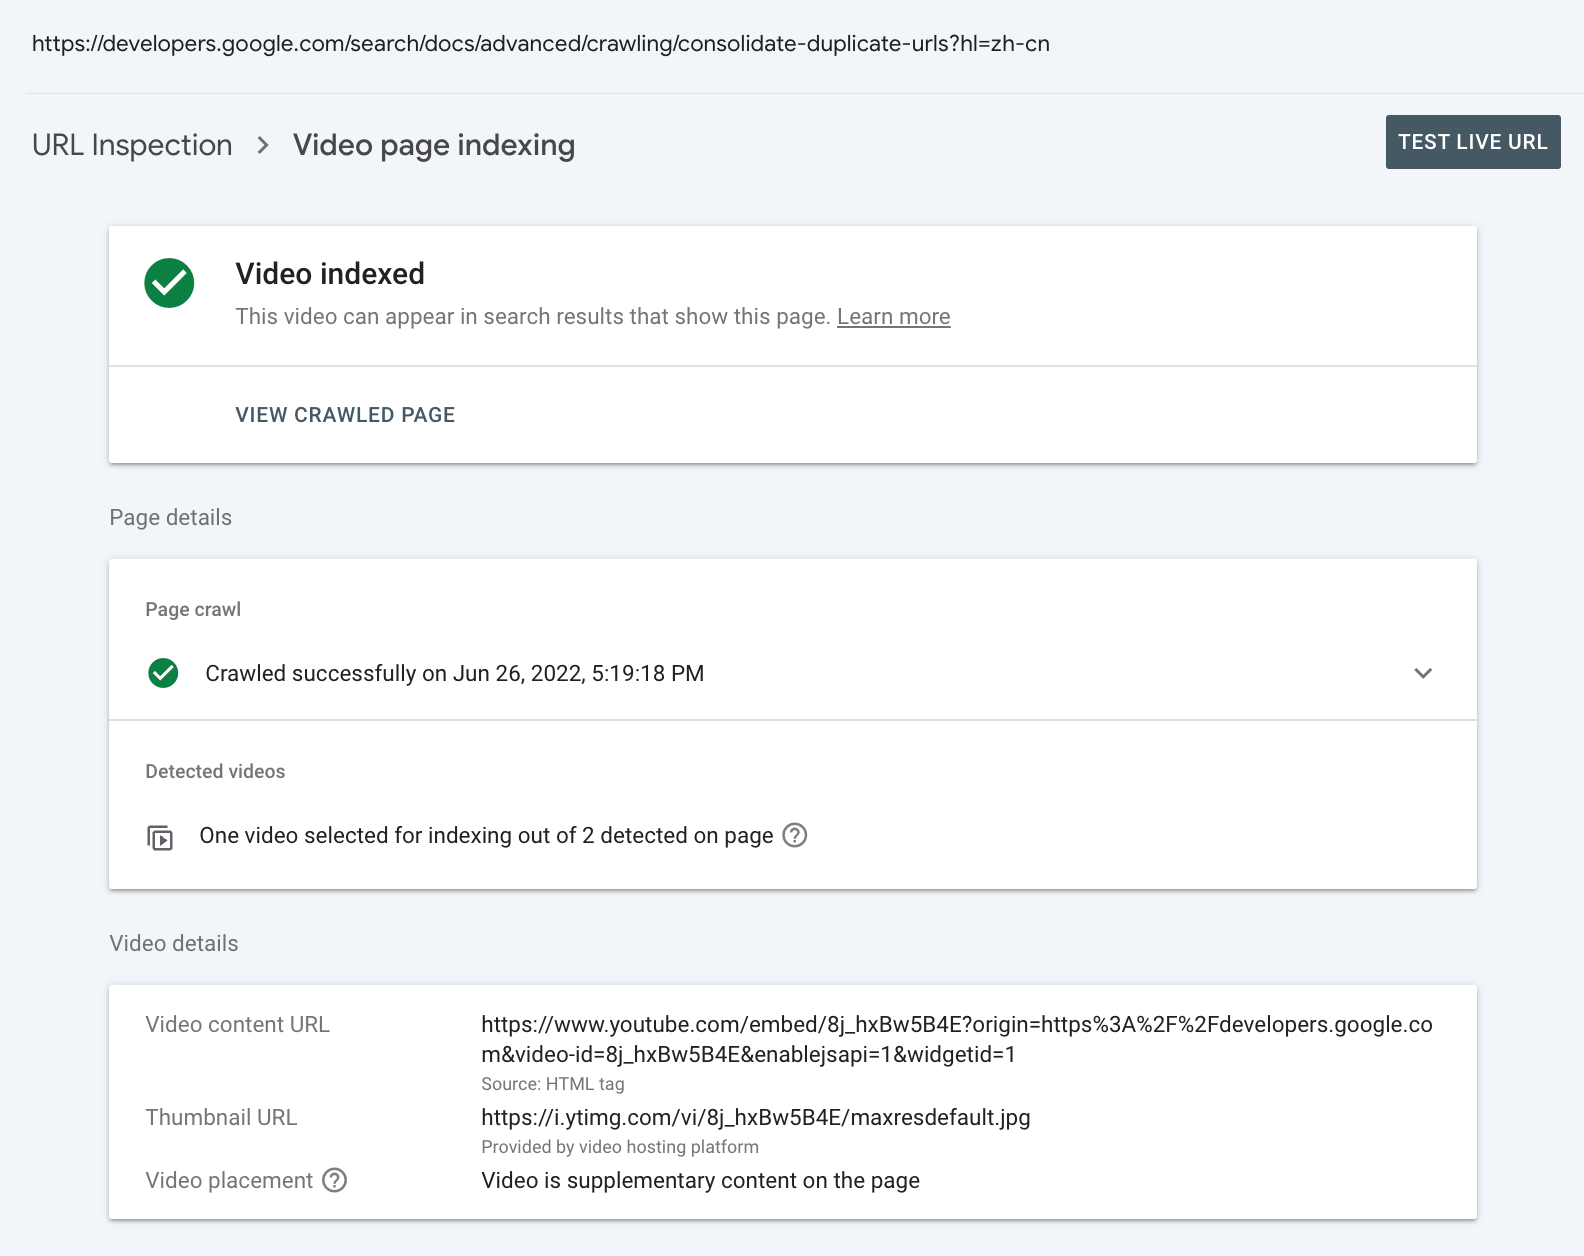Image resolution: width=1584 pixels, height=1256 pixels.
Task: Click the green check icon beside Crawled successfully
Action: click(163, 673)
